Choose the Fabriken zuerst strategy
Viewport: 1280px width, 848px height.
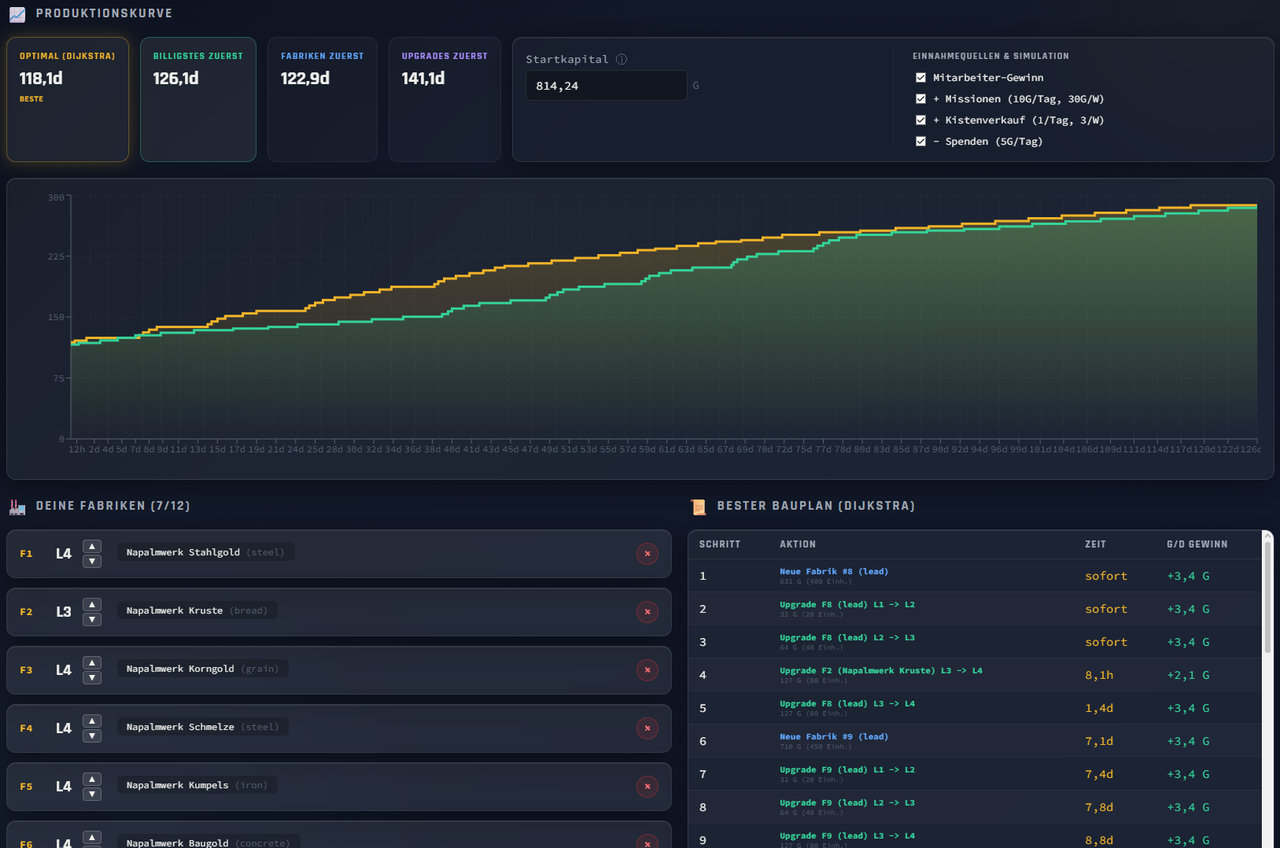click(322, 99)
